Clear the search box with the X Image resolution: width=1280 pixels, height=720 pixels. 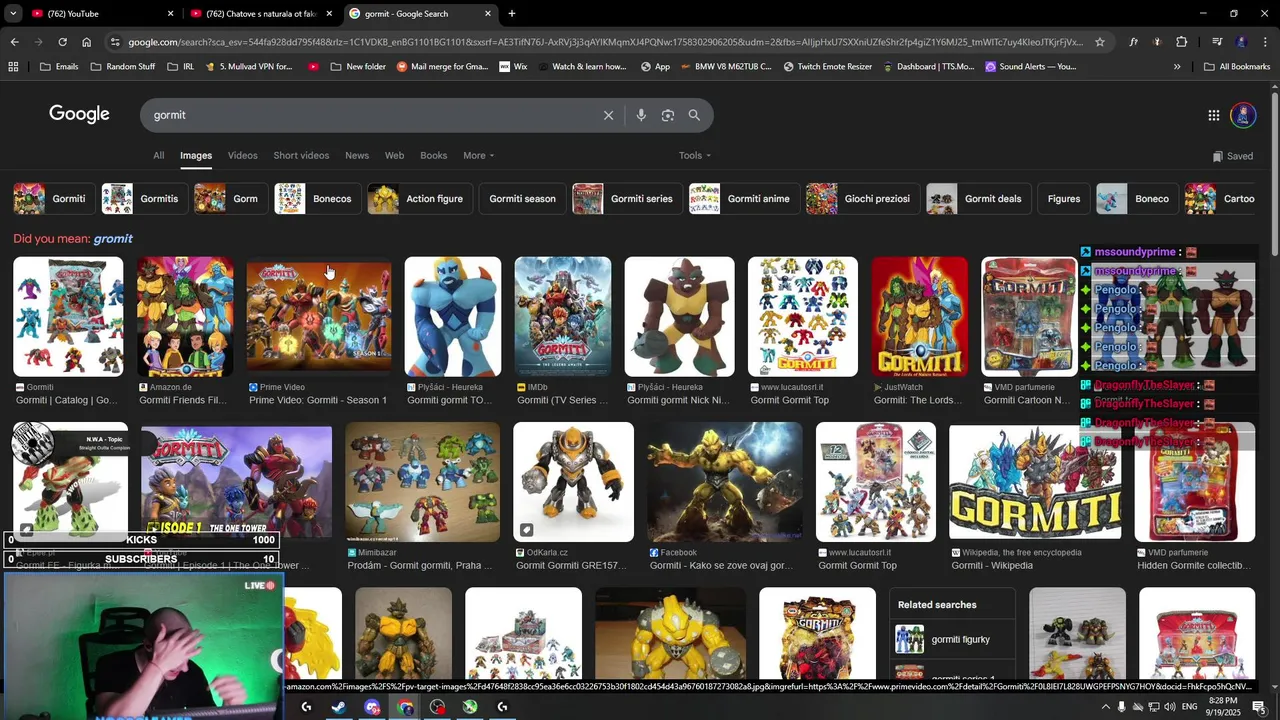(608, 115)
